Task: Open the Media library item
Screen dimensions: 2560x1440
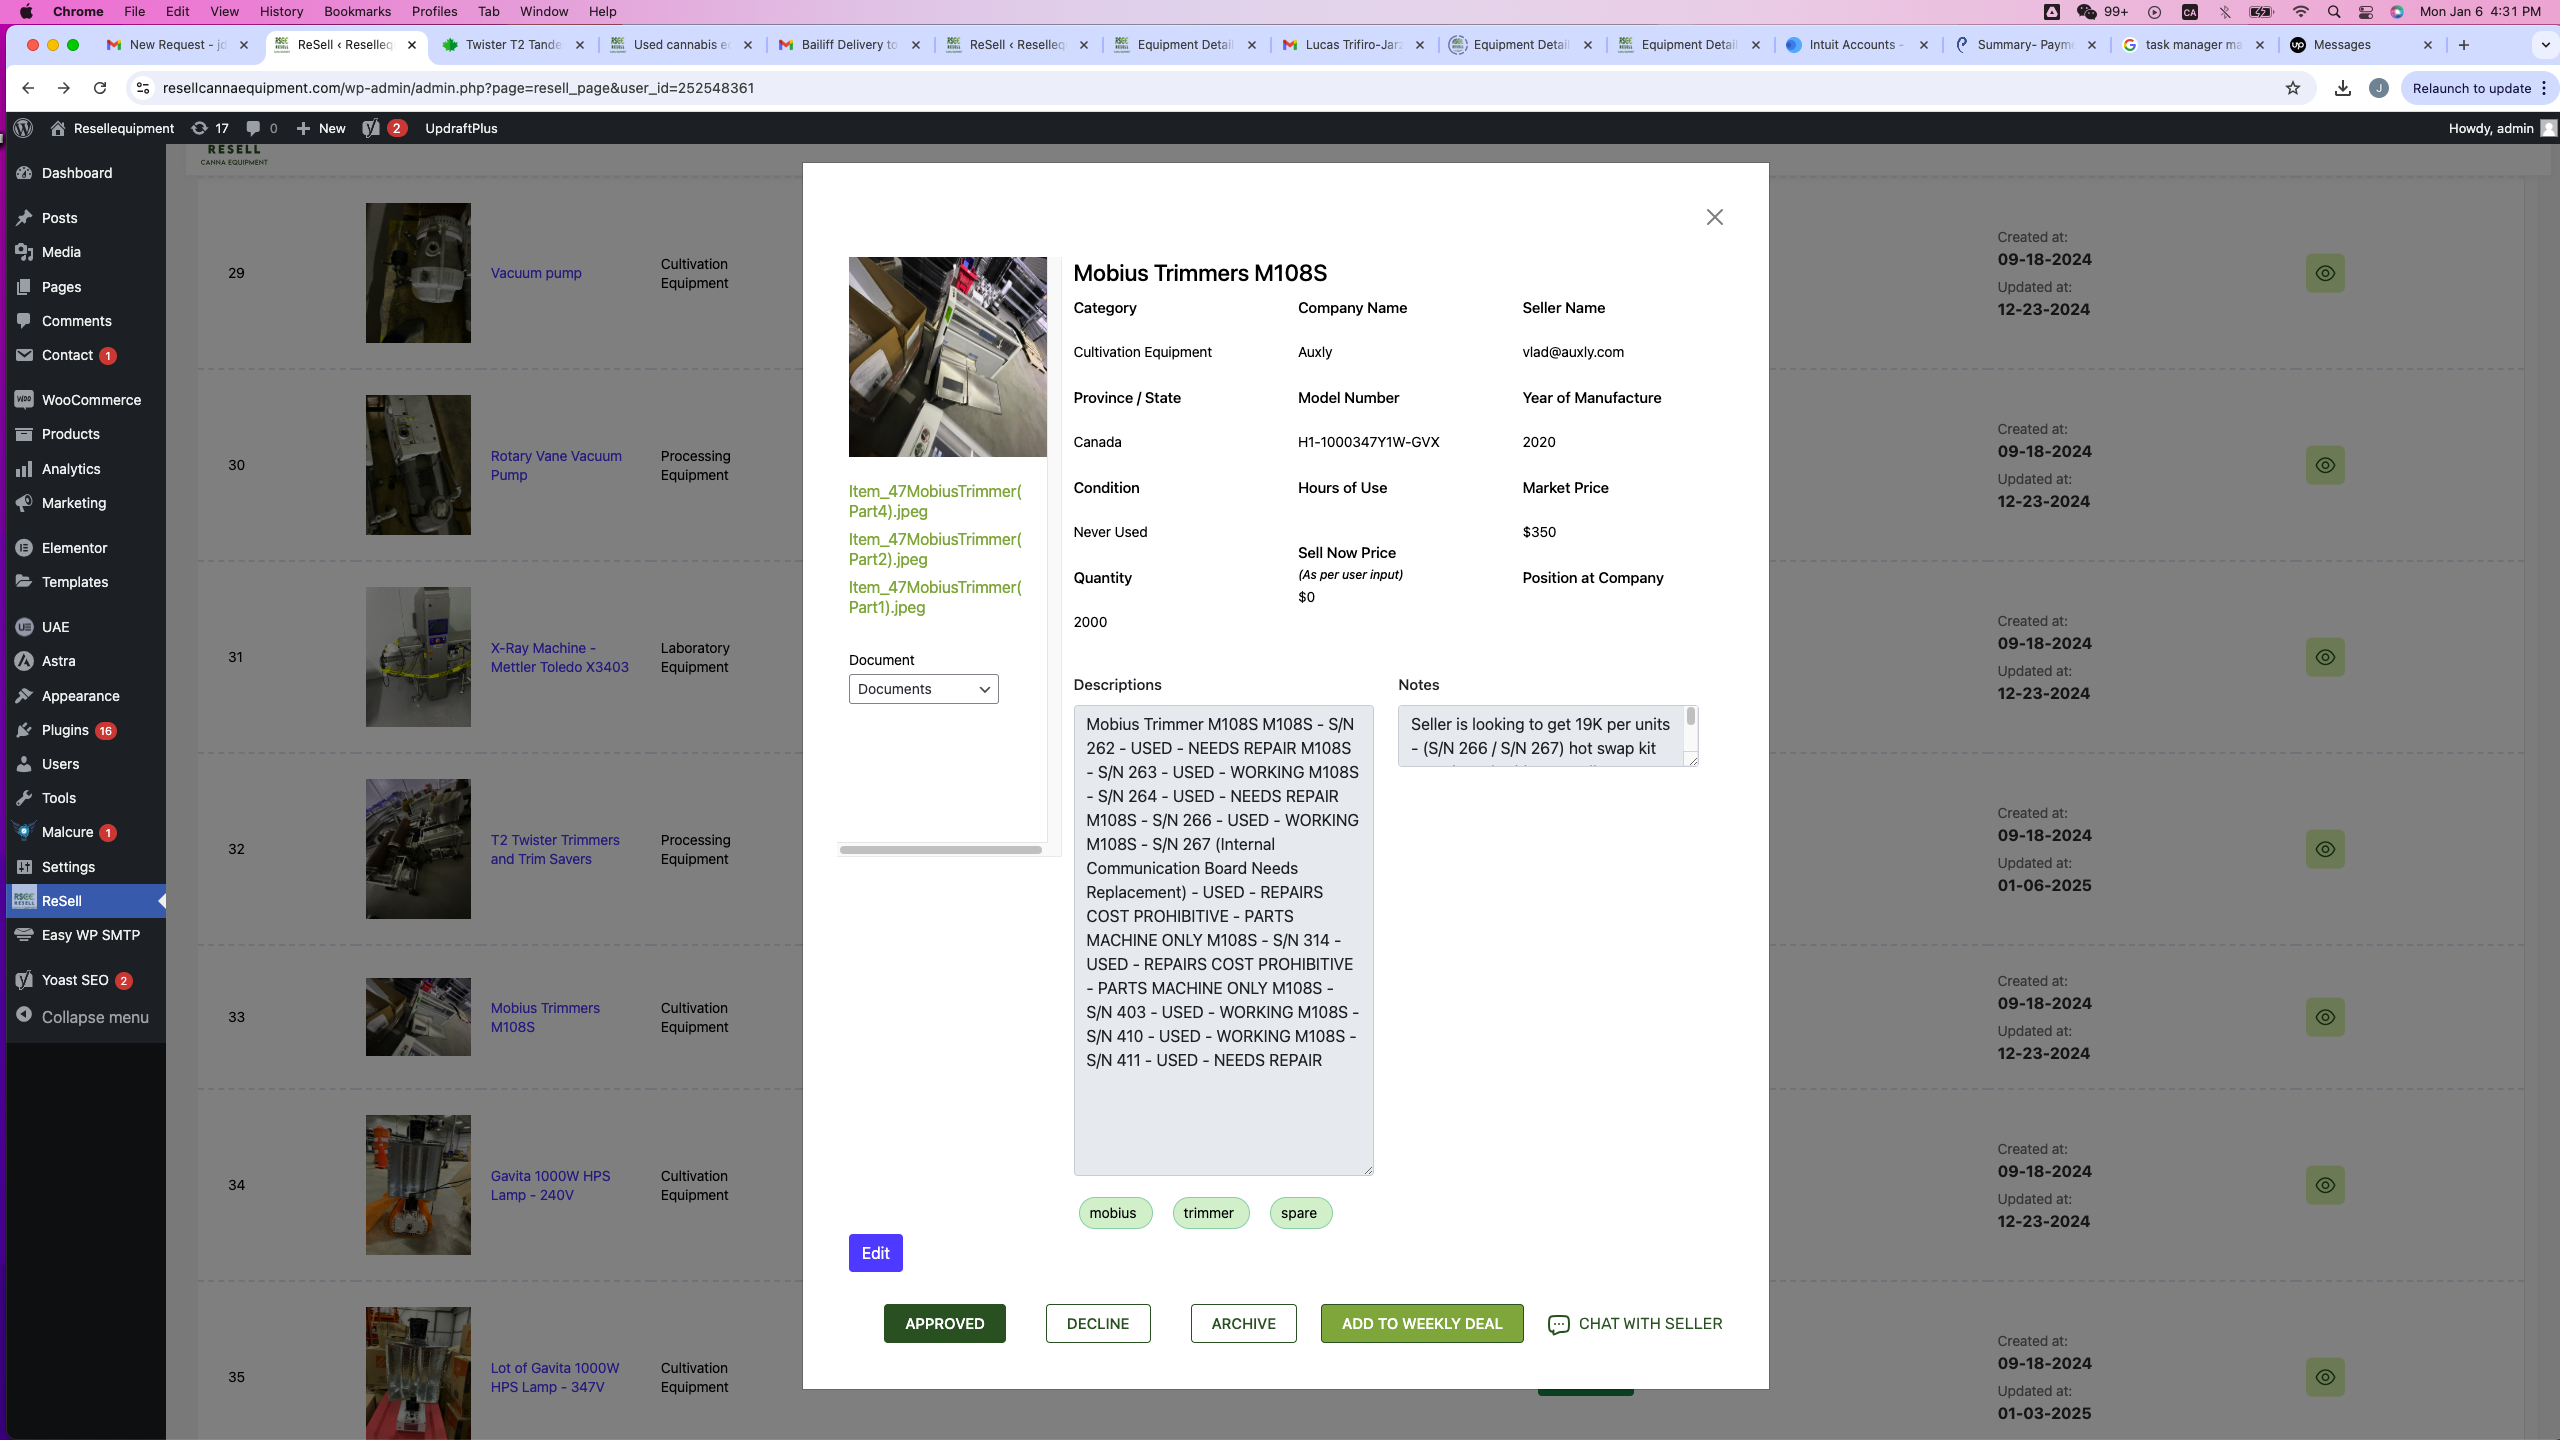Action: pyautogui.click(x=61, y=252)
